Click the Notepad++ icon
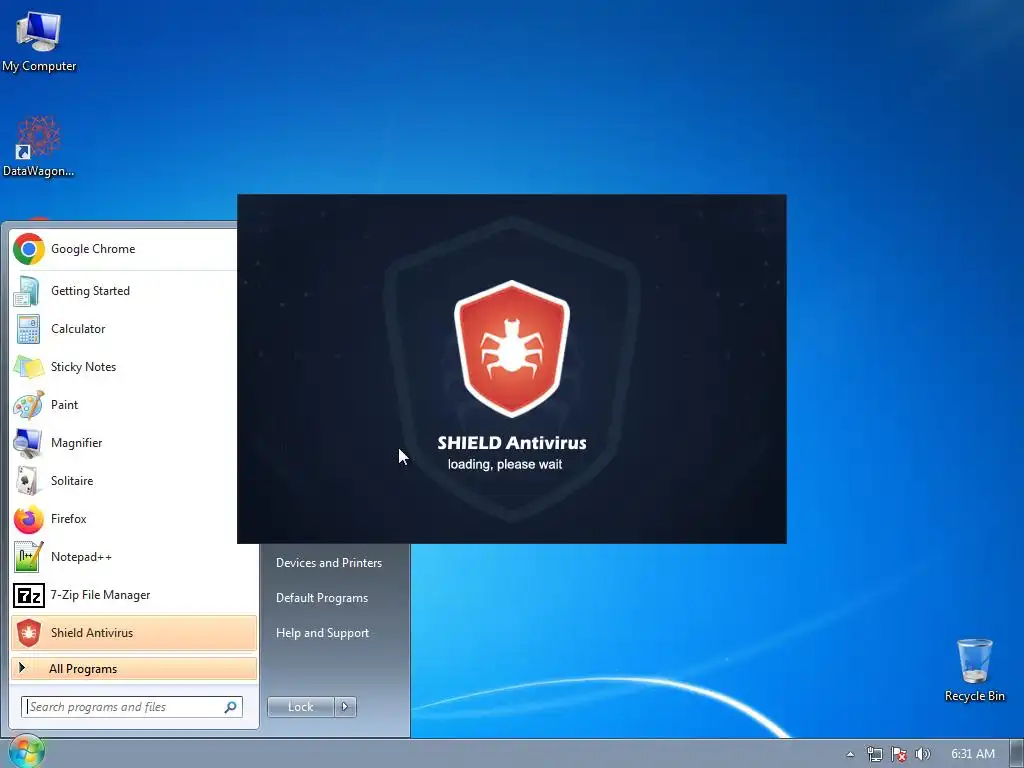 point(29,557)
